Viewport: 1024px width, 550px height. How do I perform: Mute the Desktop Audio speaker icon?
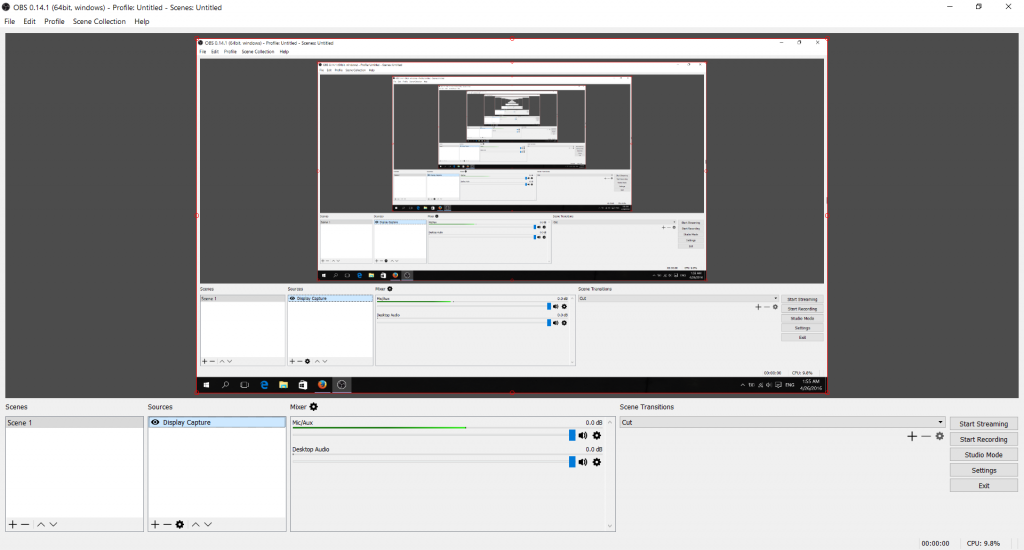(583, 462)
